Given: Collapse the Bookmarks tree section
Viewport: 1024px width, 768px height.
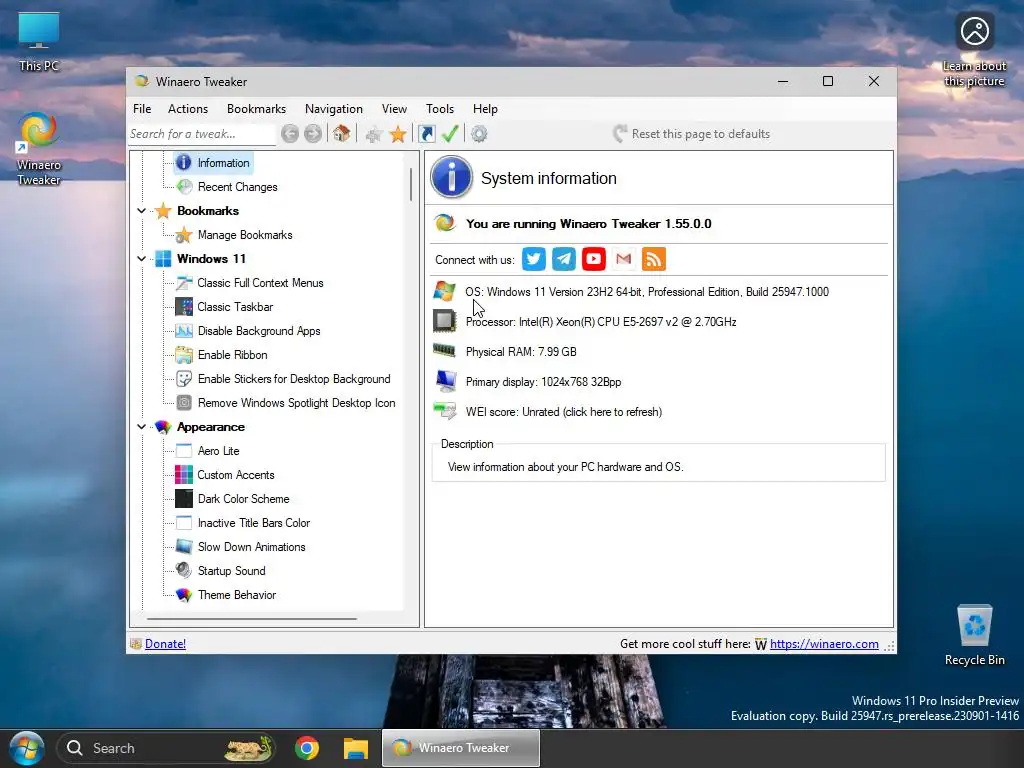Looking at the screenshot, I should pos(141,211).
